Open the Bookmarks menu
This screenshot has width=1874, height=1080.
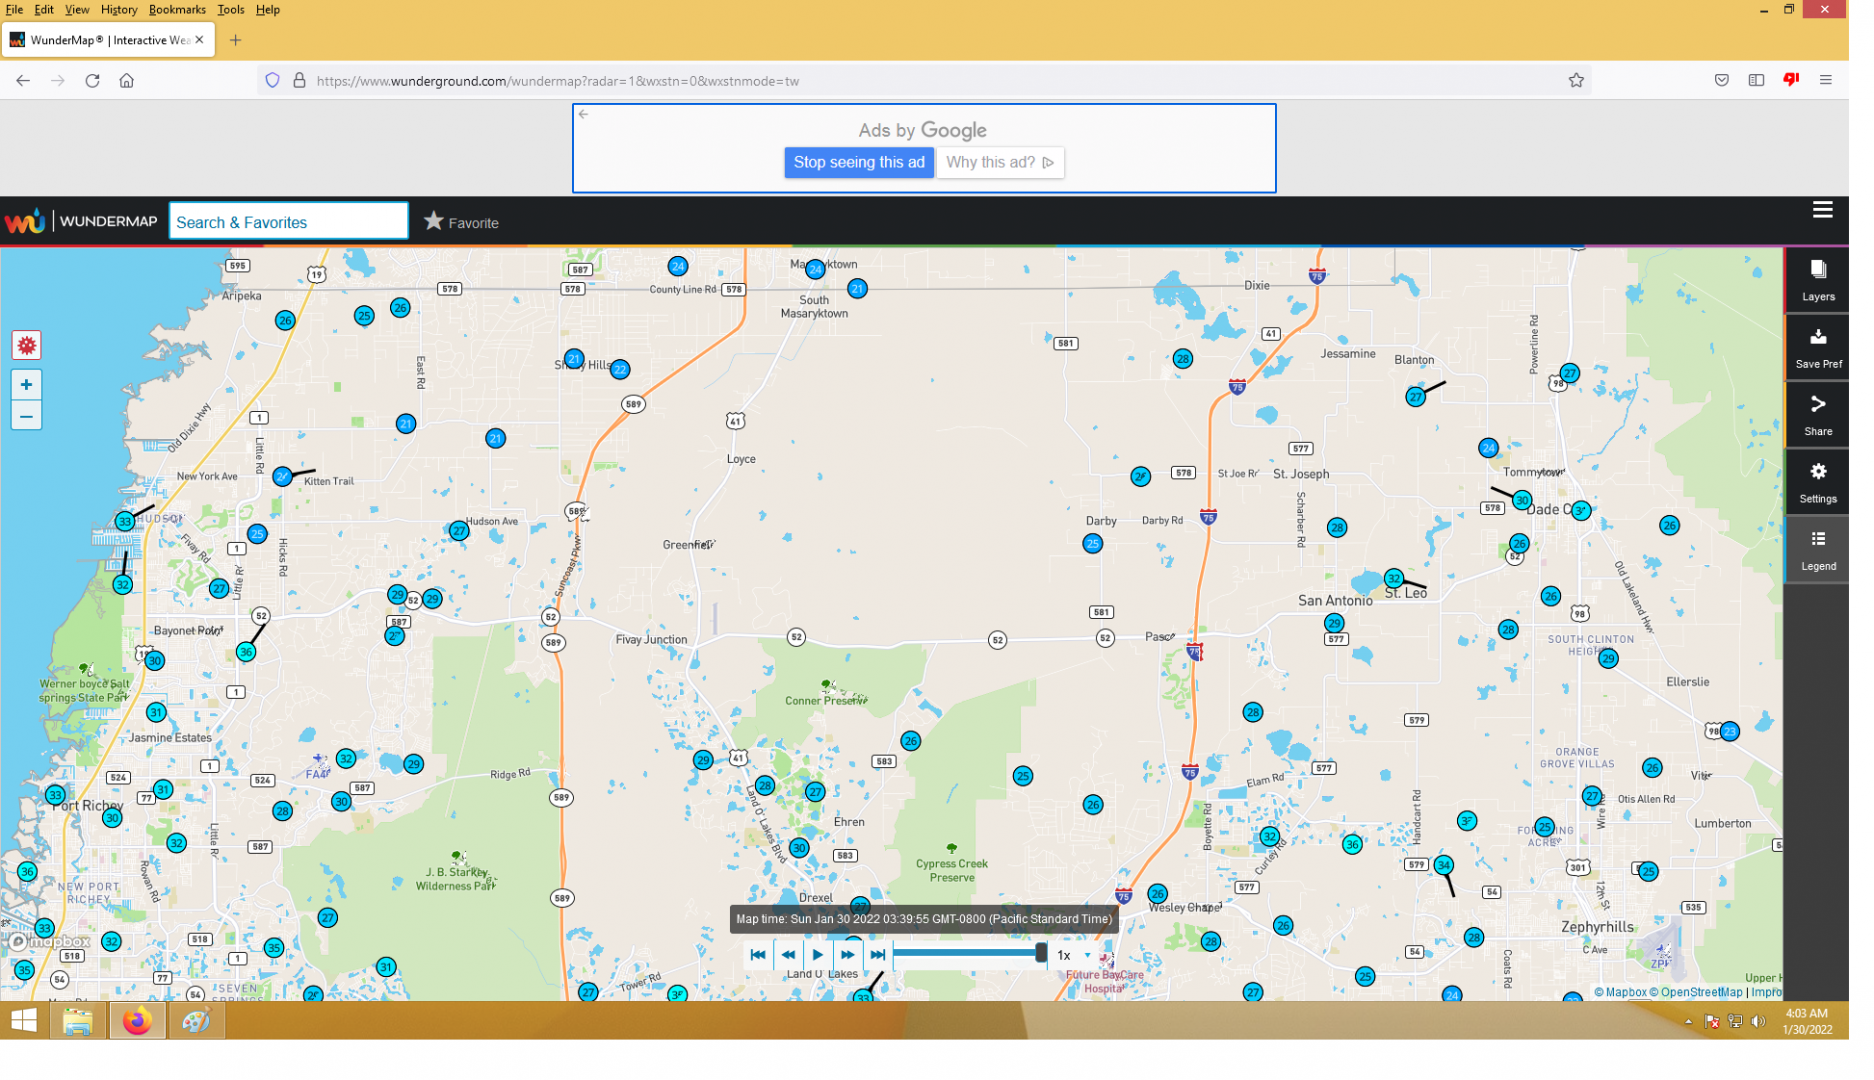(179, 10)
